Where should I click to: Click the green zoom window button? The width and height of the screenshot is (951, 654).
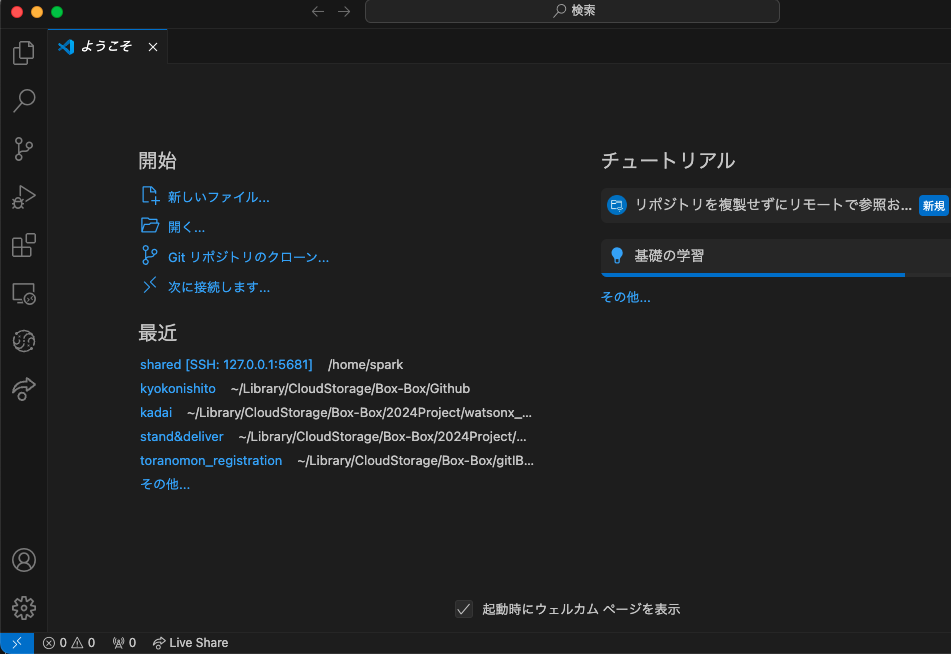tap(57, 12)
